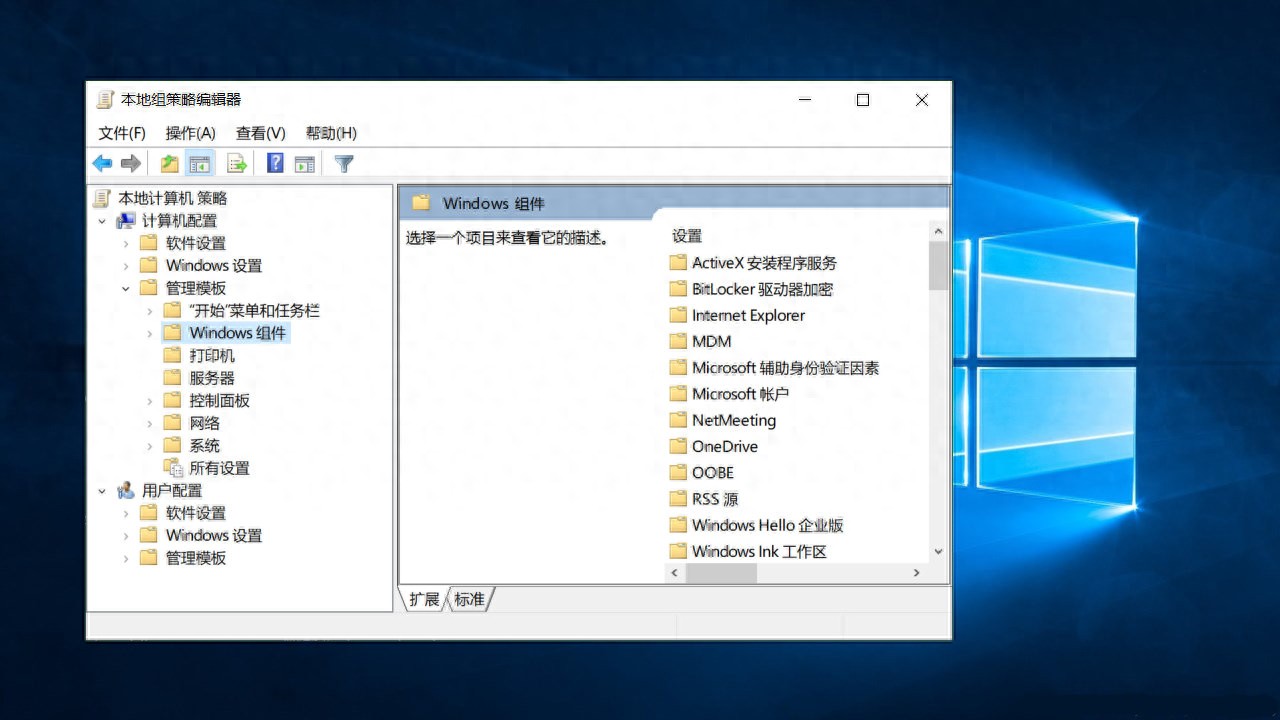Click the OOBE folder icon
Viewport: 1280px width, 720px height.
[x=678, y=472]
